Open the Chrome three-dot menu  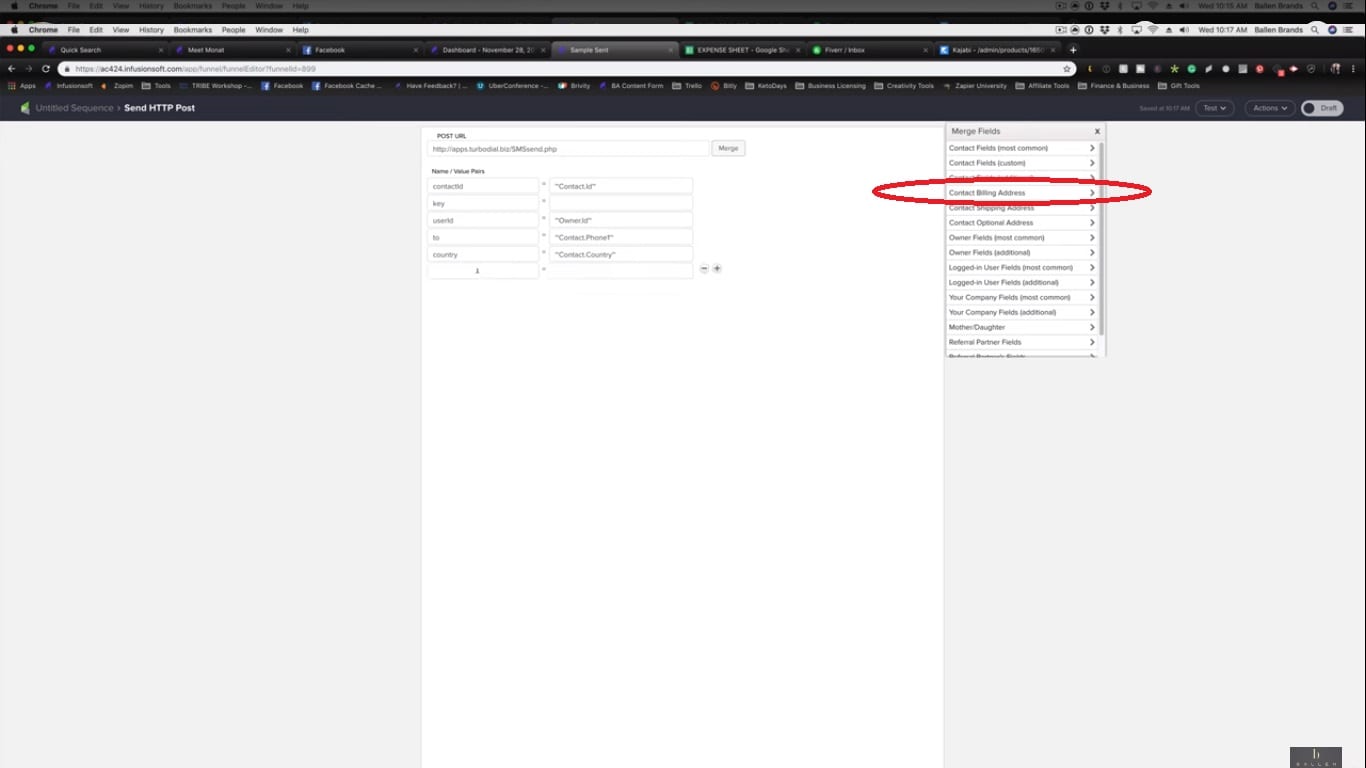[1353, 69]
